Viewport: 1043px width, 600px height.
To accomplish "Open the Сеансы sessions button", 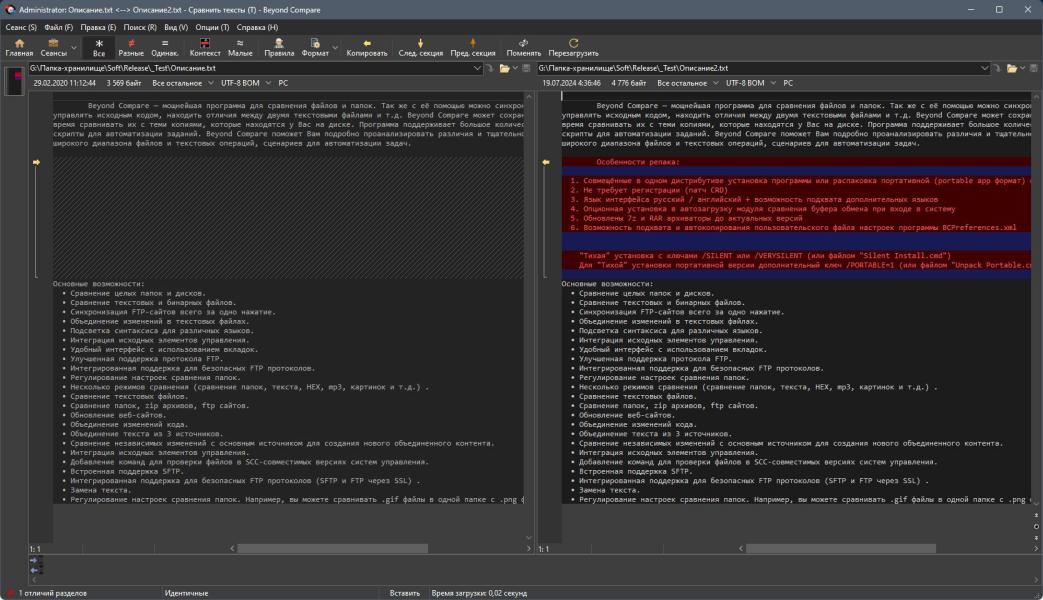I will (53, 47).
